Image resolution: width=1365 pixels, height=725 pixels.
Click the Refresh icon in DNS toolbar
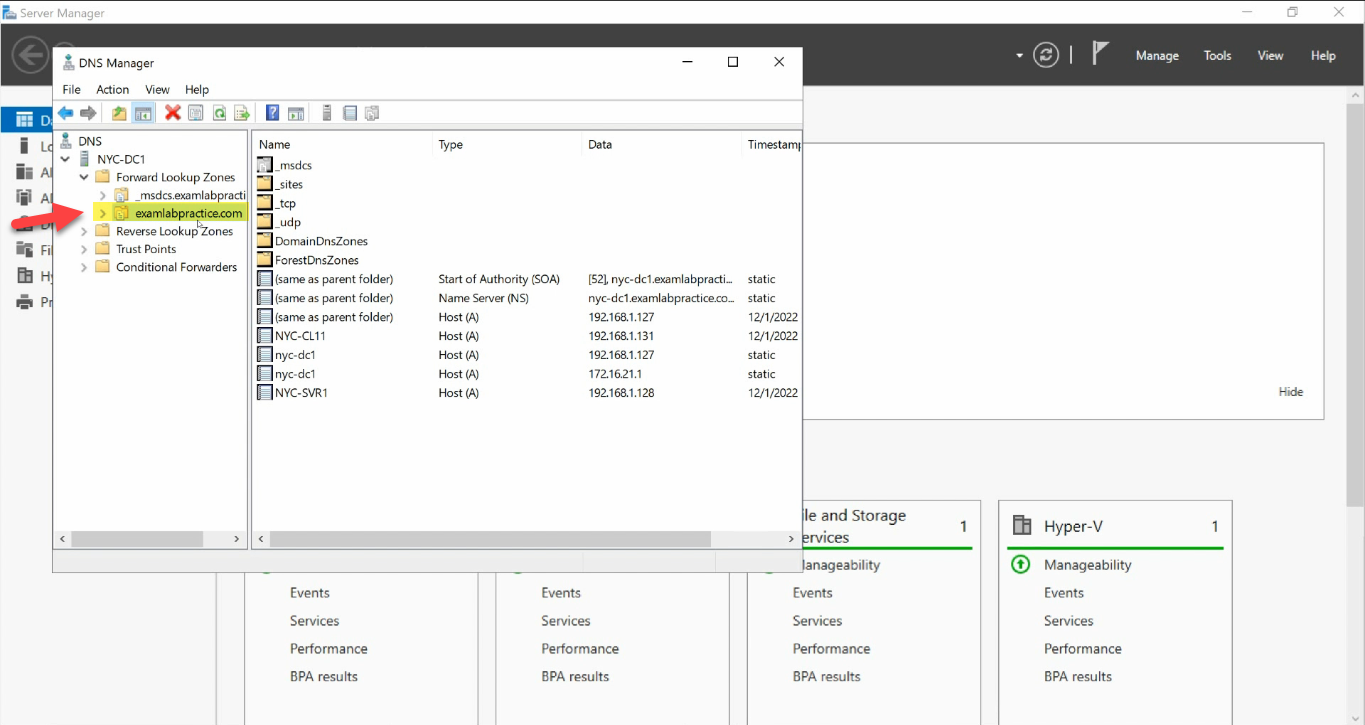[219, 113]
